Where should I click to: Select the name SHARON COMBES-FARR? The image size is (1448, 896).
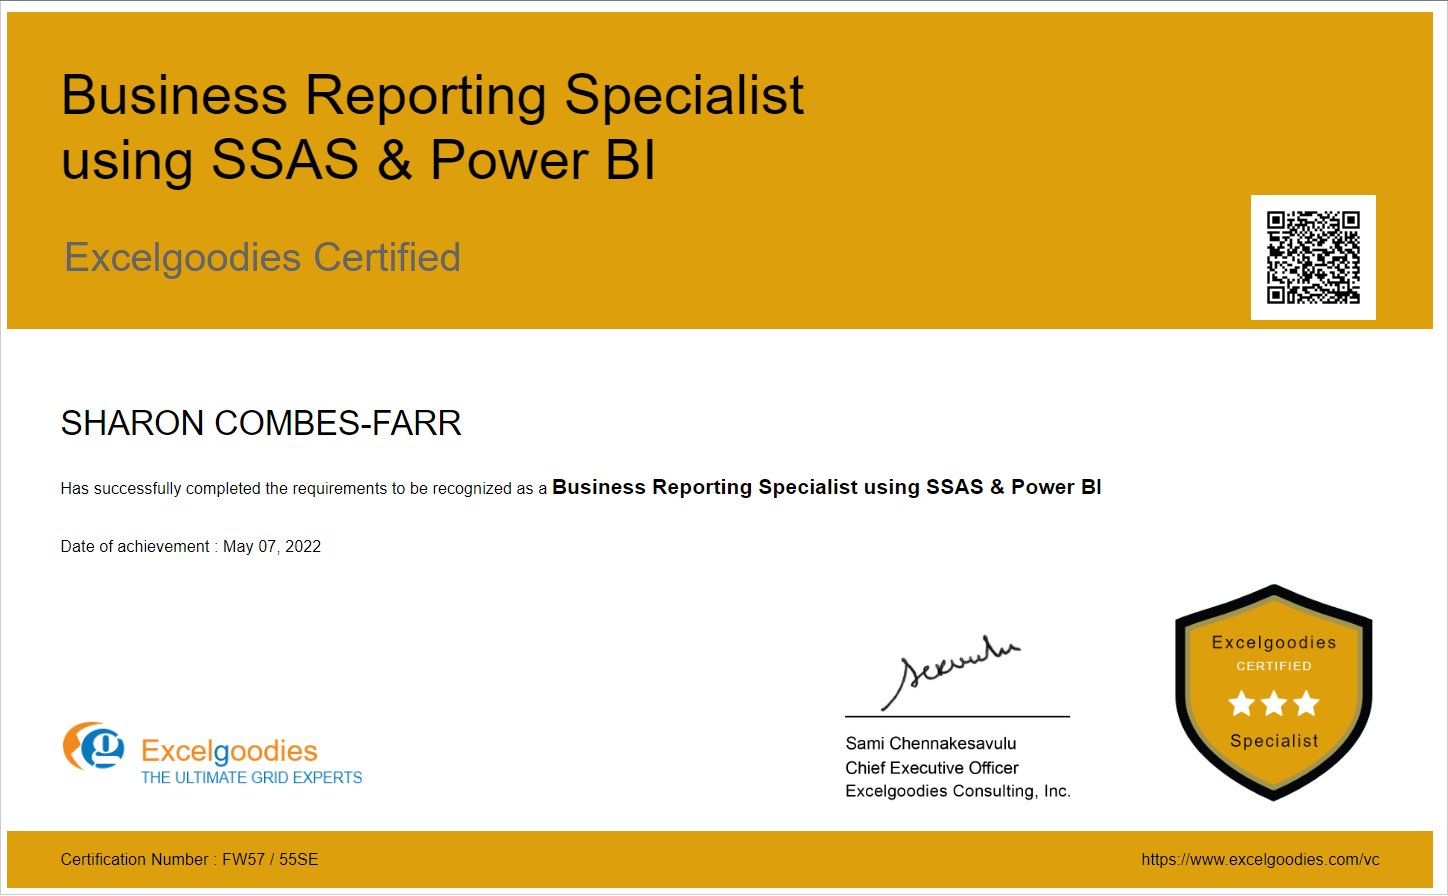pyautogui.click(x=261, y=423)
